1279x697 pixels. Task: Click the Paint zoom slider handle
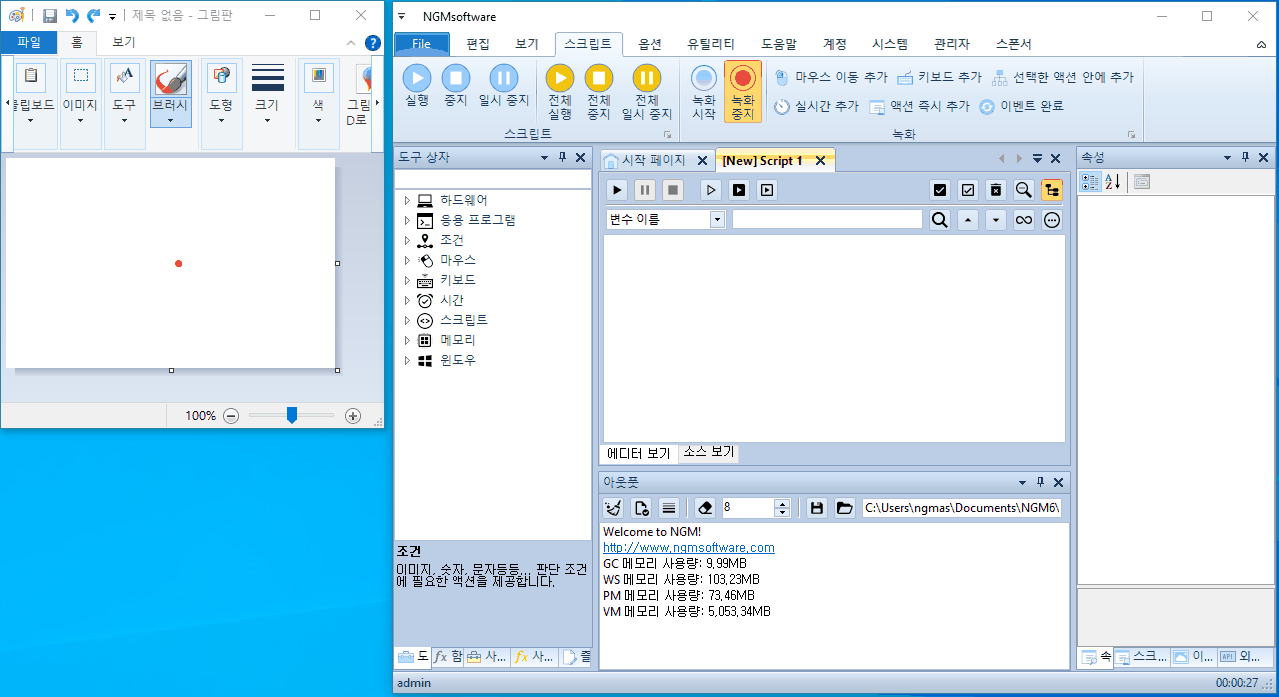point(291,415)
